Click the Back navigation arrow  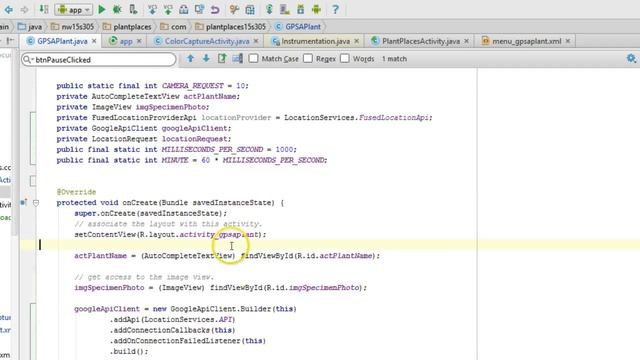click(8, 9)
